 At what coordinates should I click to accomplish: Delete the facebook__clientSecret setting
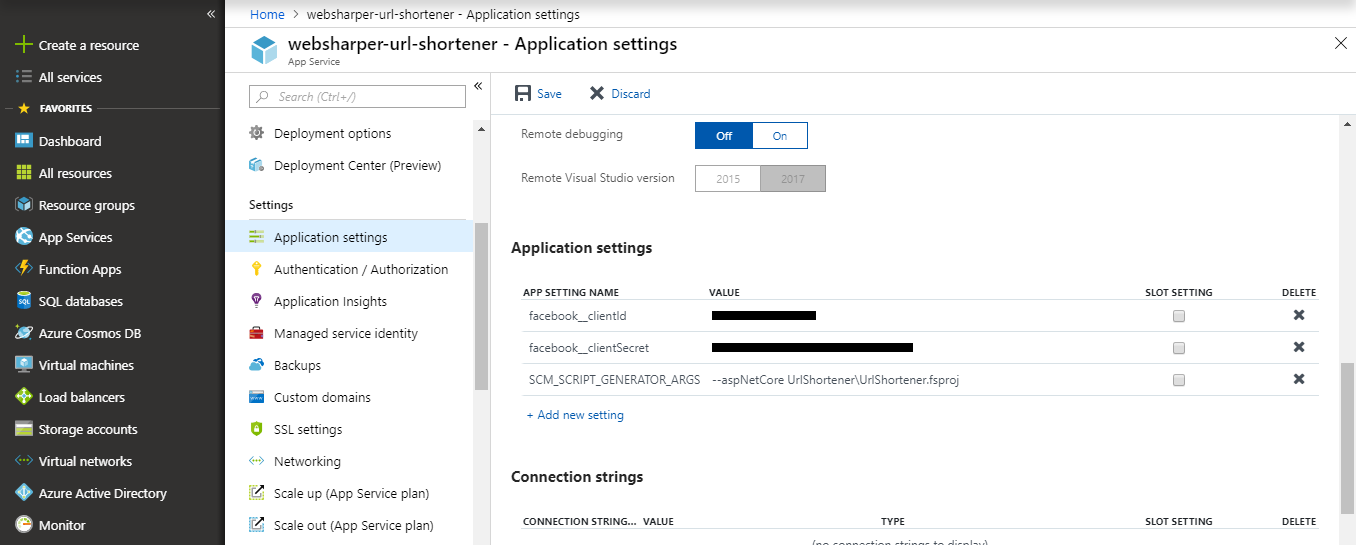pyautogui.click(x=1299, y=347)
